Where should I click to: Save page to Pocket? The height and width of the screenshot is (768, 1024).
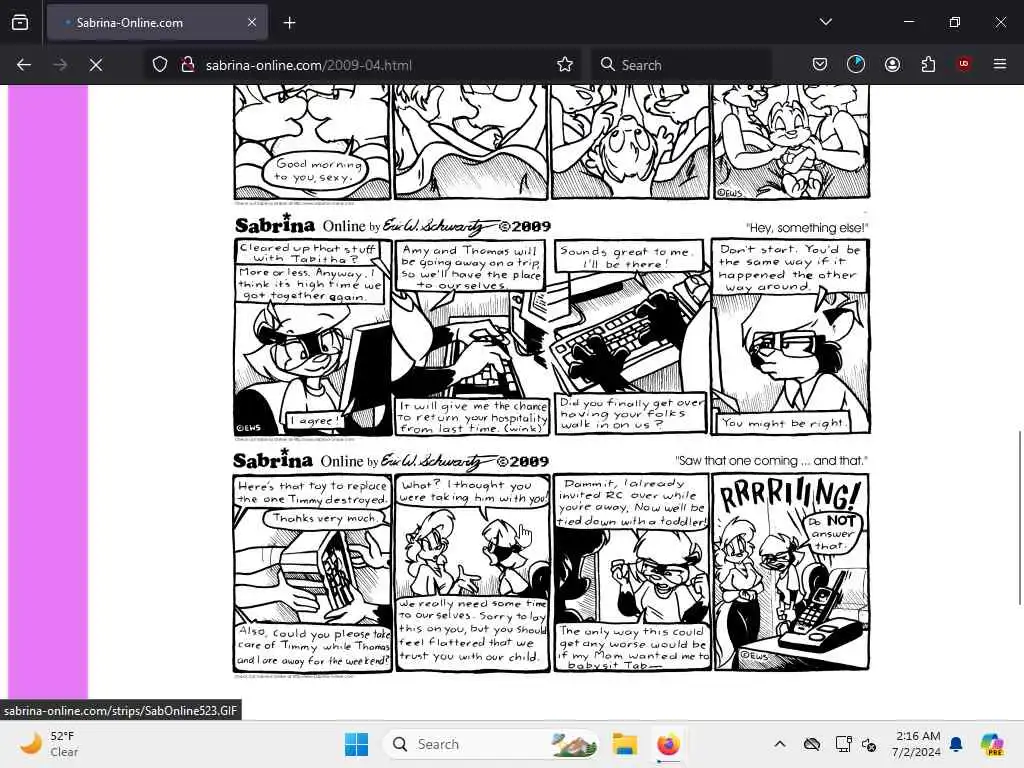pyautogui.click(x=820, y=64)
